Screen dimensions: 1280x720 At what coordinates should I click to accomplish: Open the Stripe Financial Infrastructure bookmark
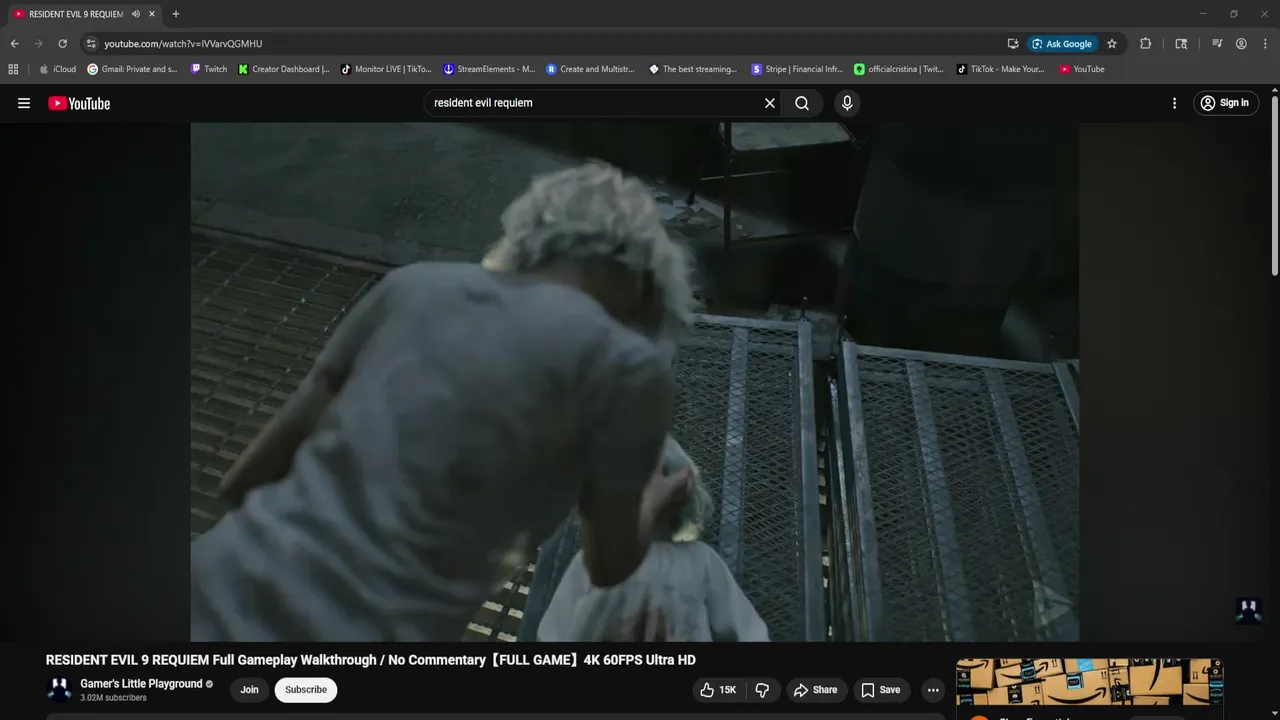click(797, 69)
